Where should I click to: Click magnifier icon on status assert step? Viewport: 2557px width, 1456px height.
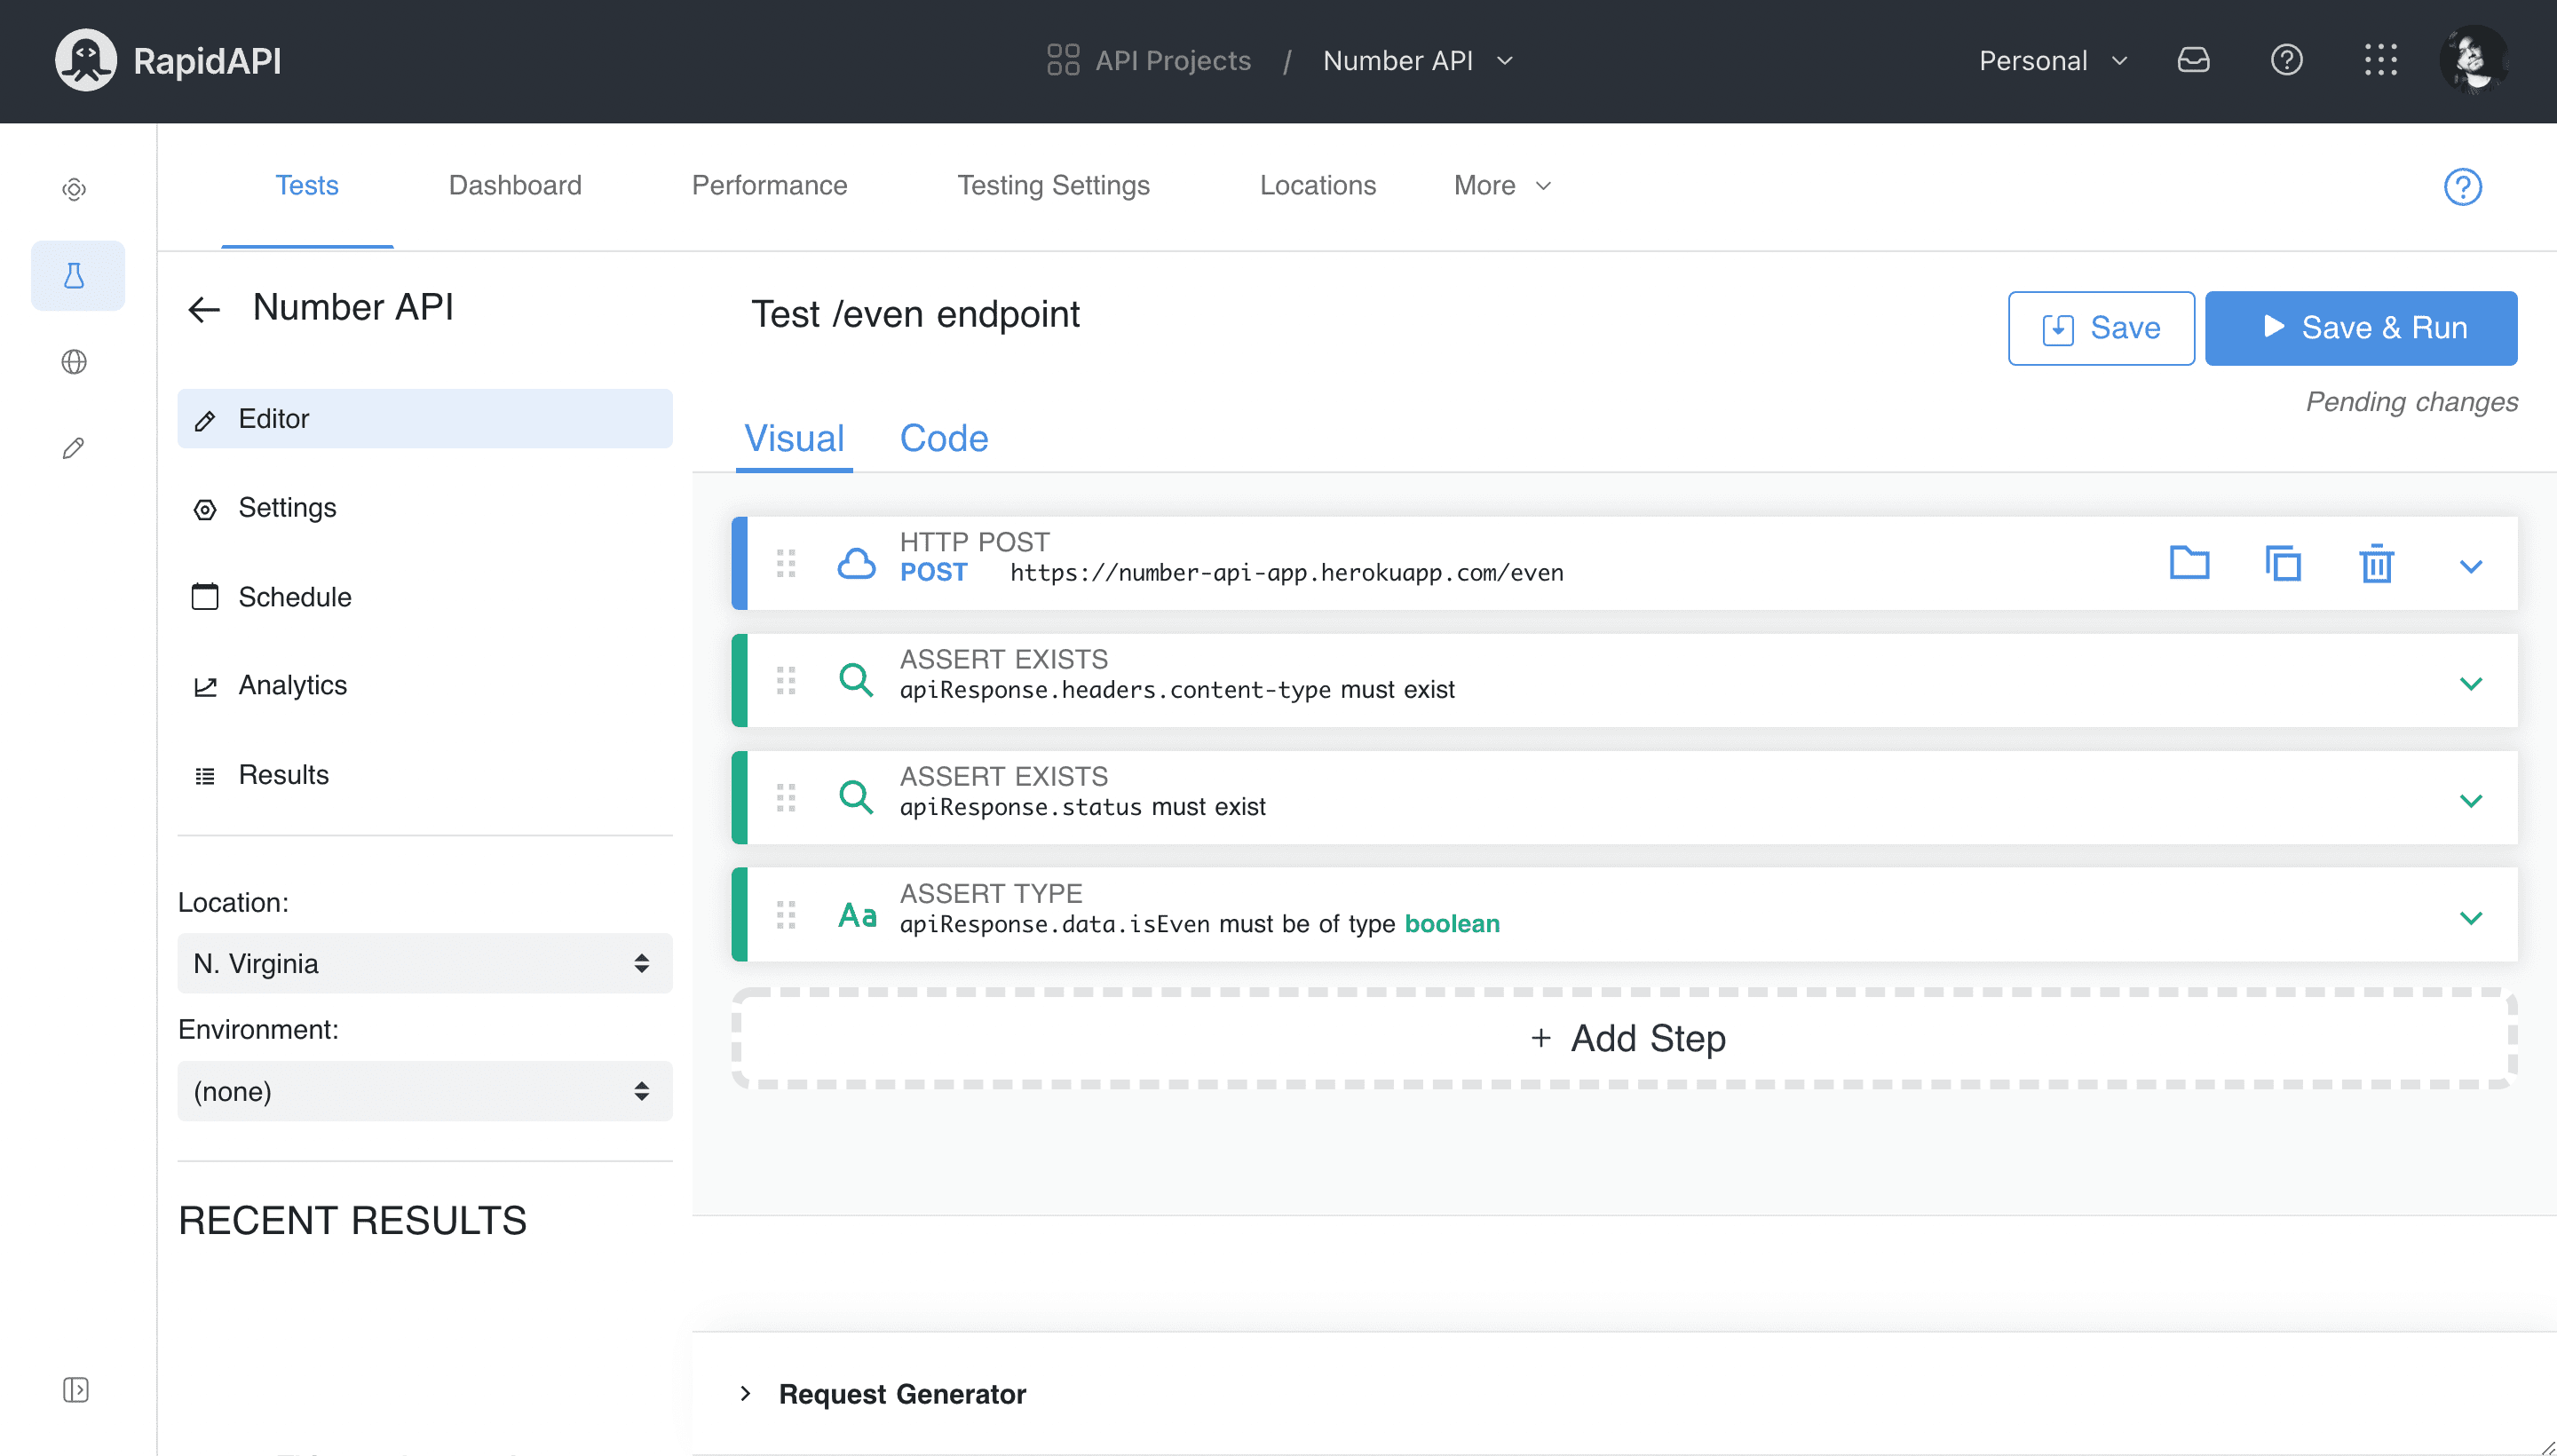click(856, 797)
